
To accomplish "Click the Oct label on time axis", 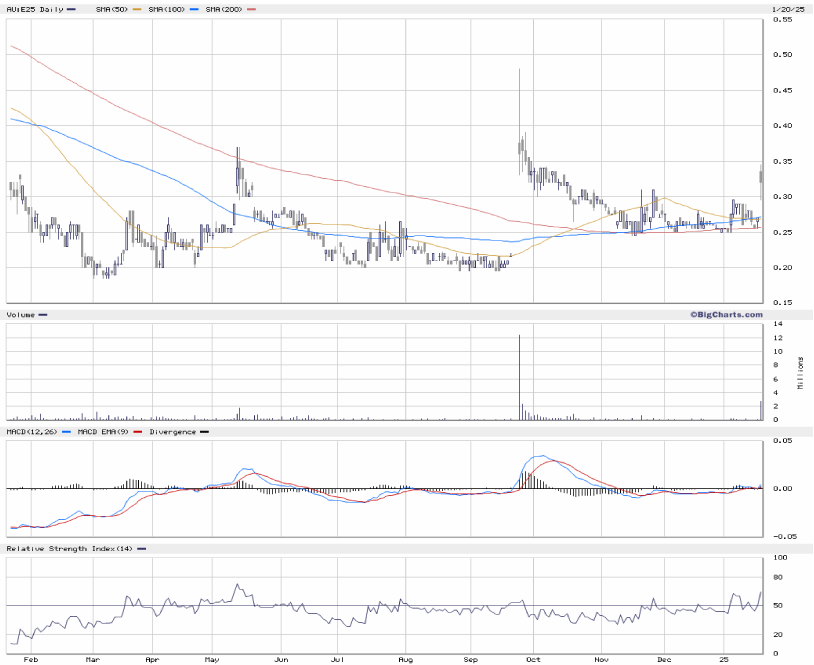I will 533,660.
